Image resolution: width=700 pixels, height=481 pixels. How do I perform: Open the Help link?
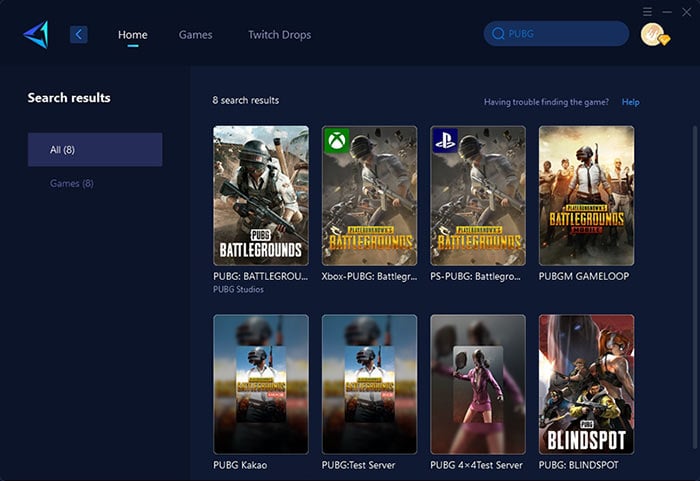(630, 102)
